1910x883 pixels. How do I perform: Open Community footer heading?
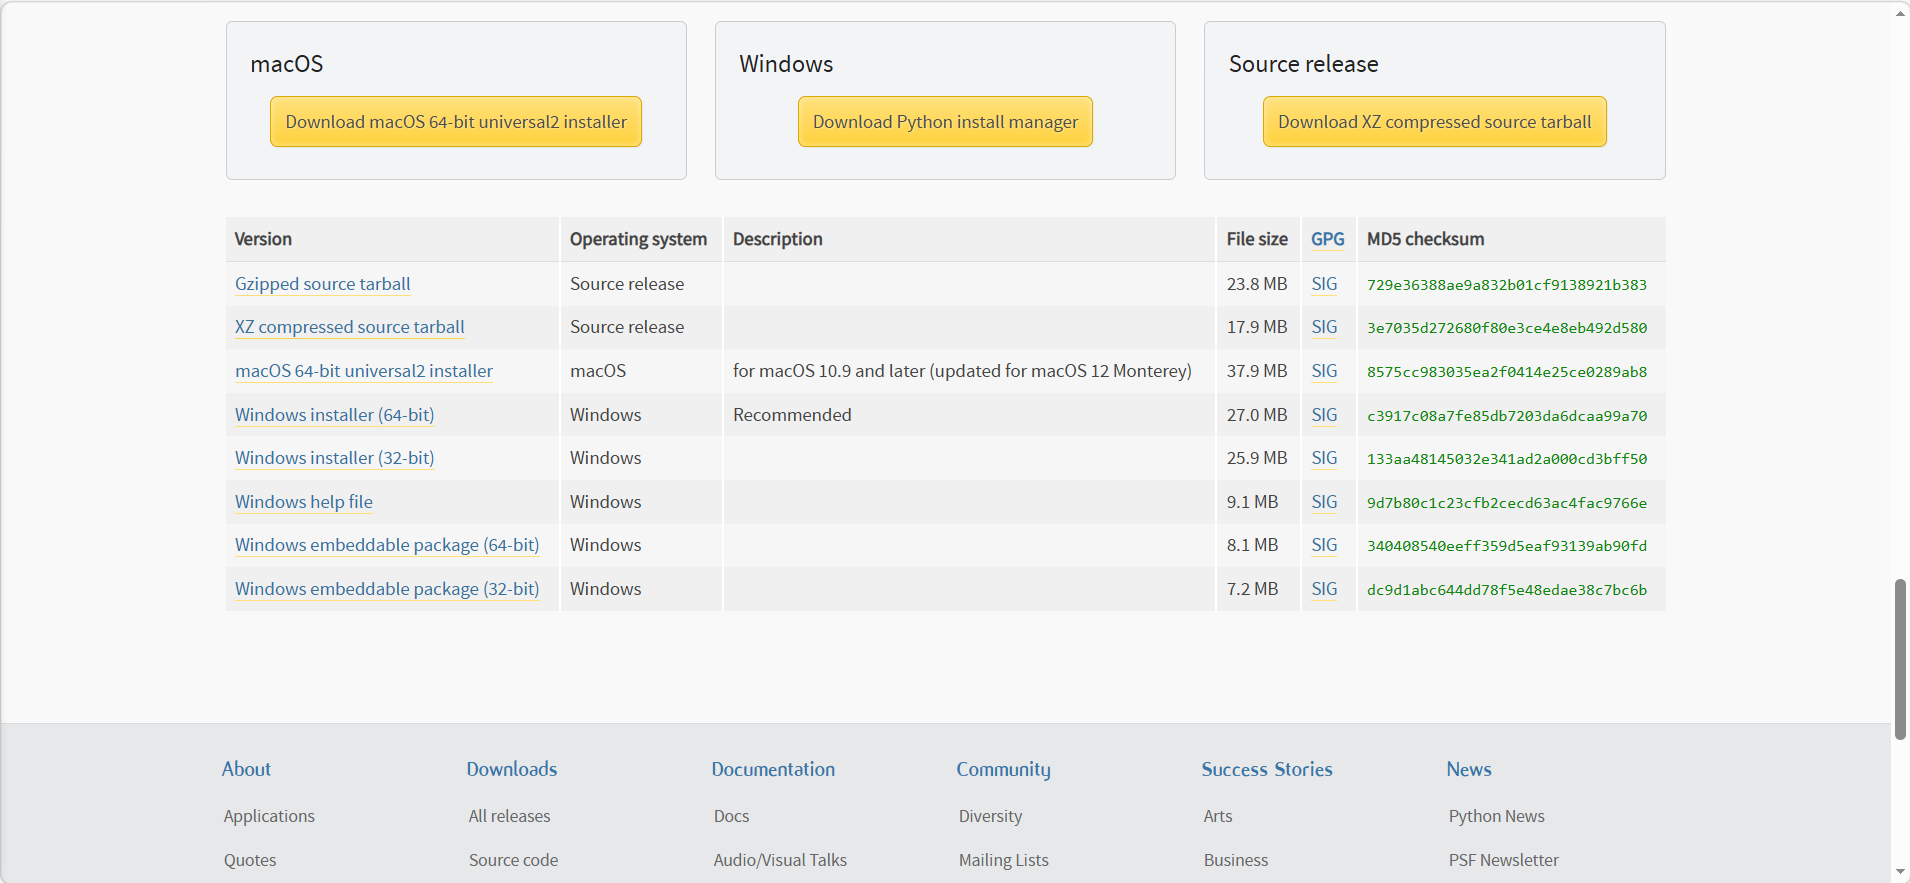(1003, 769)
